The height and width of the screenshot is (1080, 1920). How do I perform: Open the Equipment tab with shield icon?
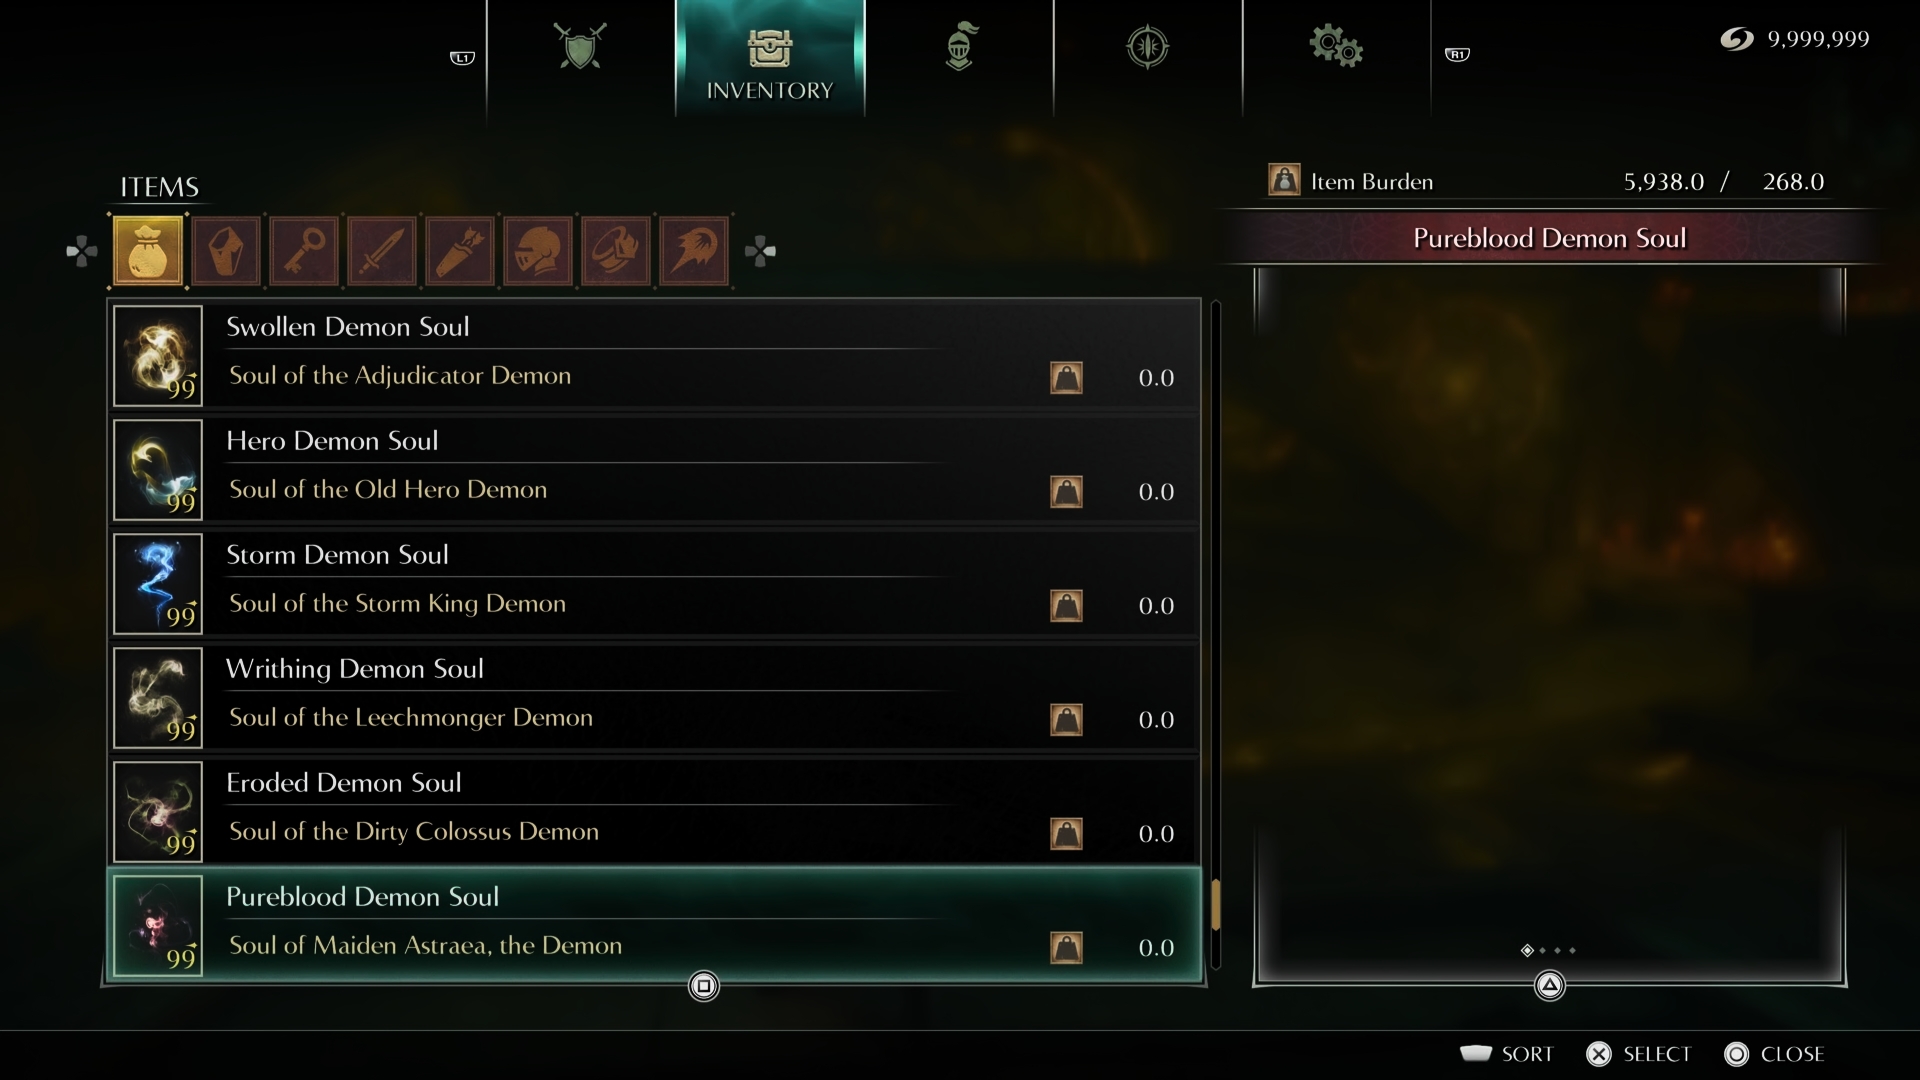[580, 47]
